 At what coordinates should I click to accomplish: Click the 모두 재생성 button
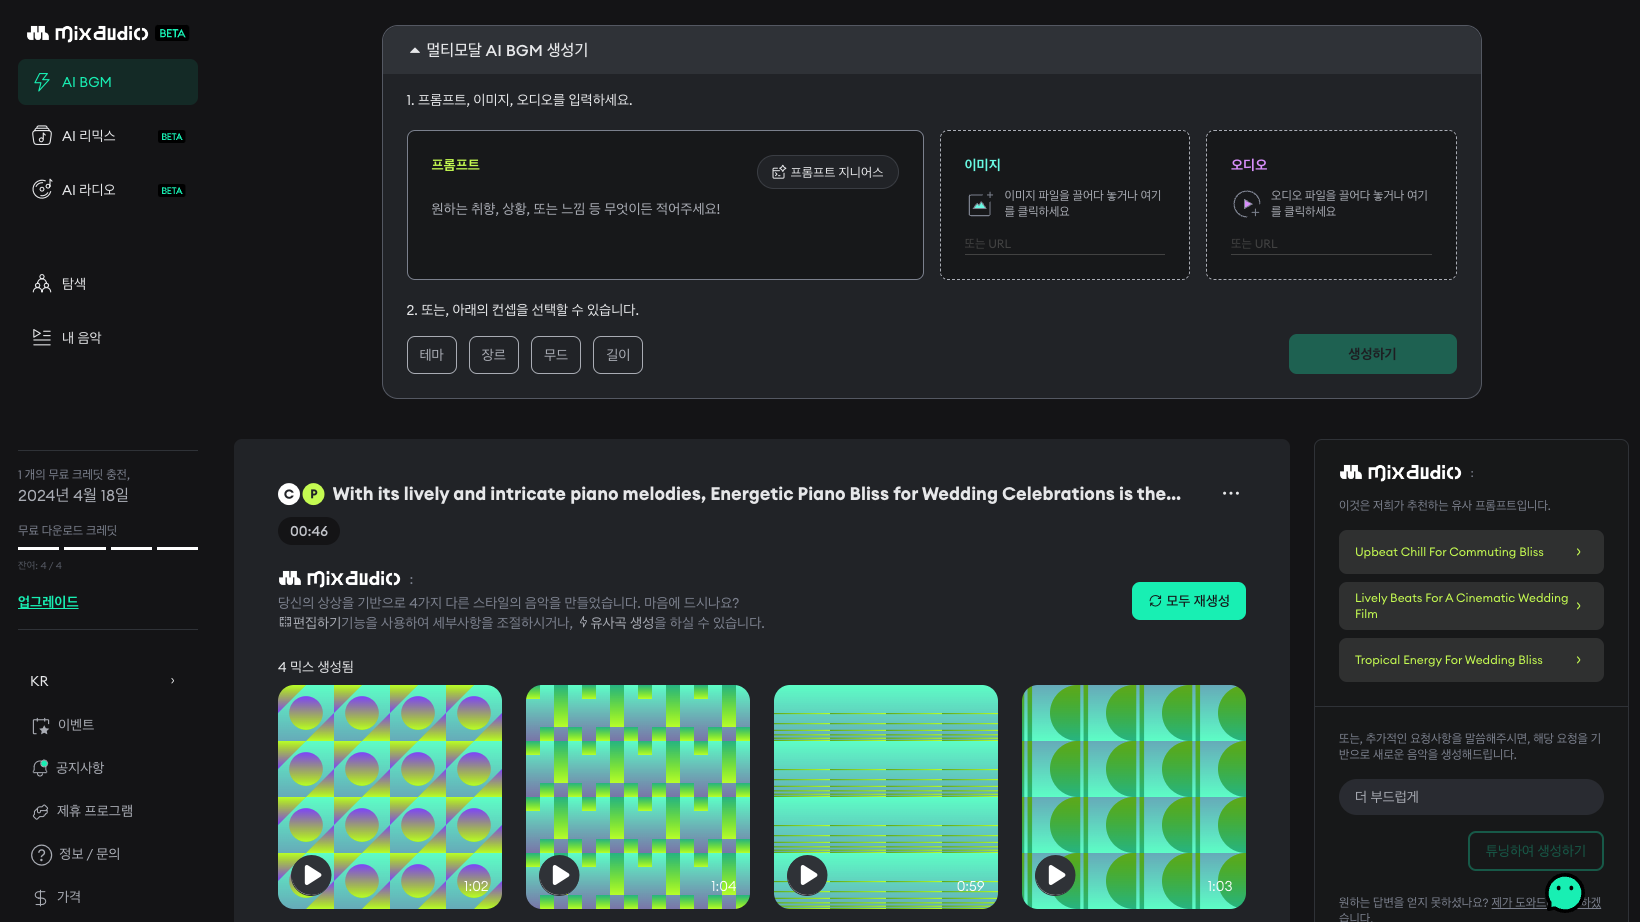(x=1188, y=601)
